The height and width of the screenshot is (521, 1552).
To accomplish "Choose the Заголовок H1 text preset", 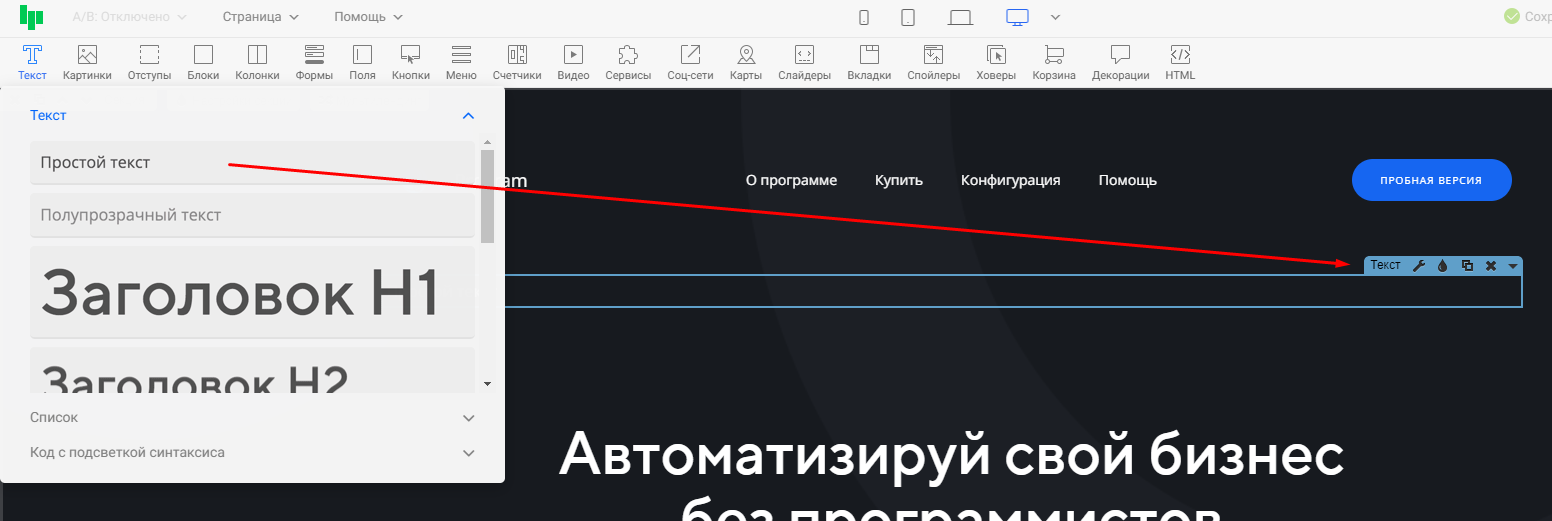I will pyautogui.click(x=252, y=293).
